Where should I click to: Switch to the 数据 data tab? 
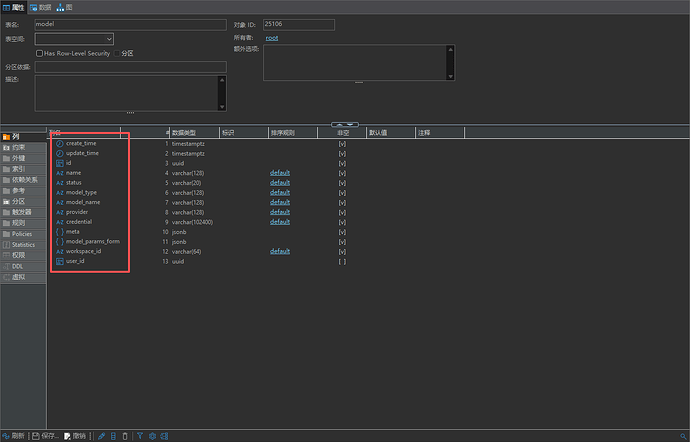click(x=41, y=7)
